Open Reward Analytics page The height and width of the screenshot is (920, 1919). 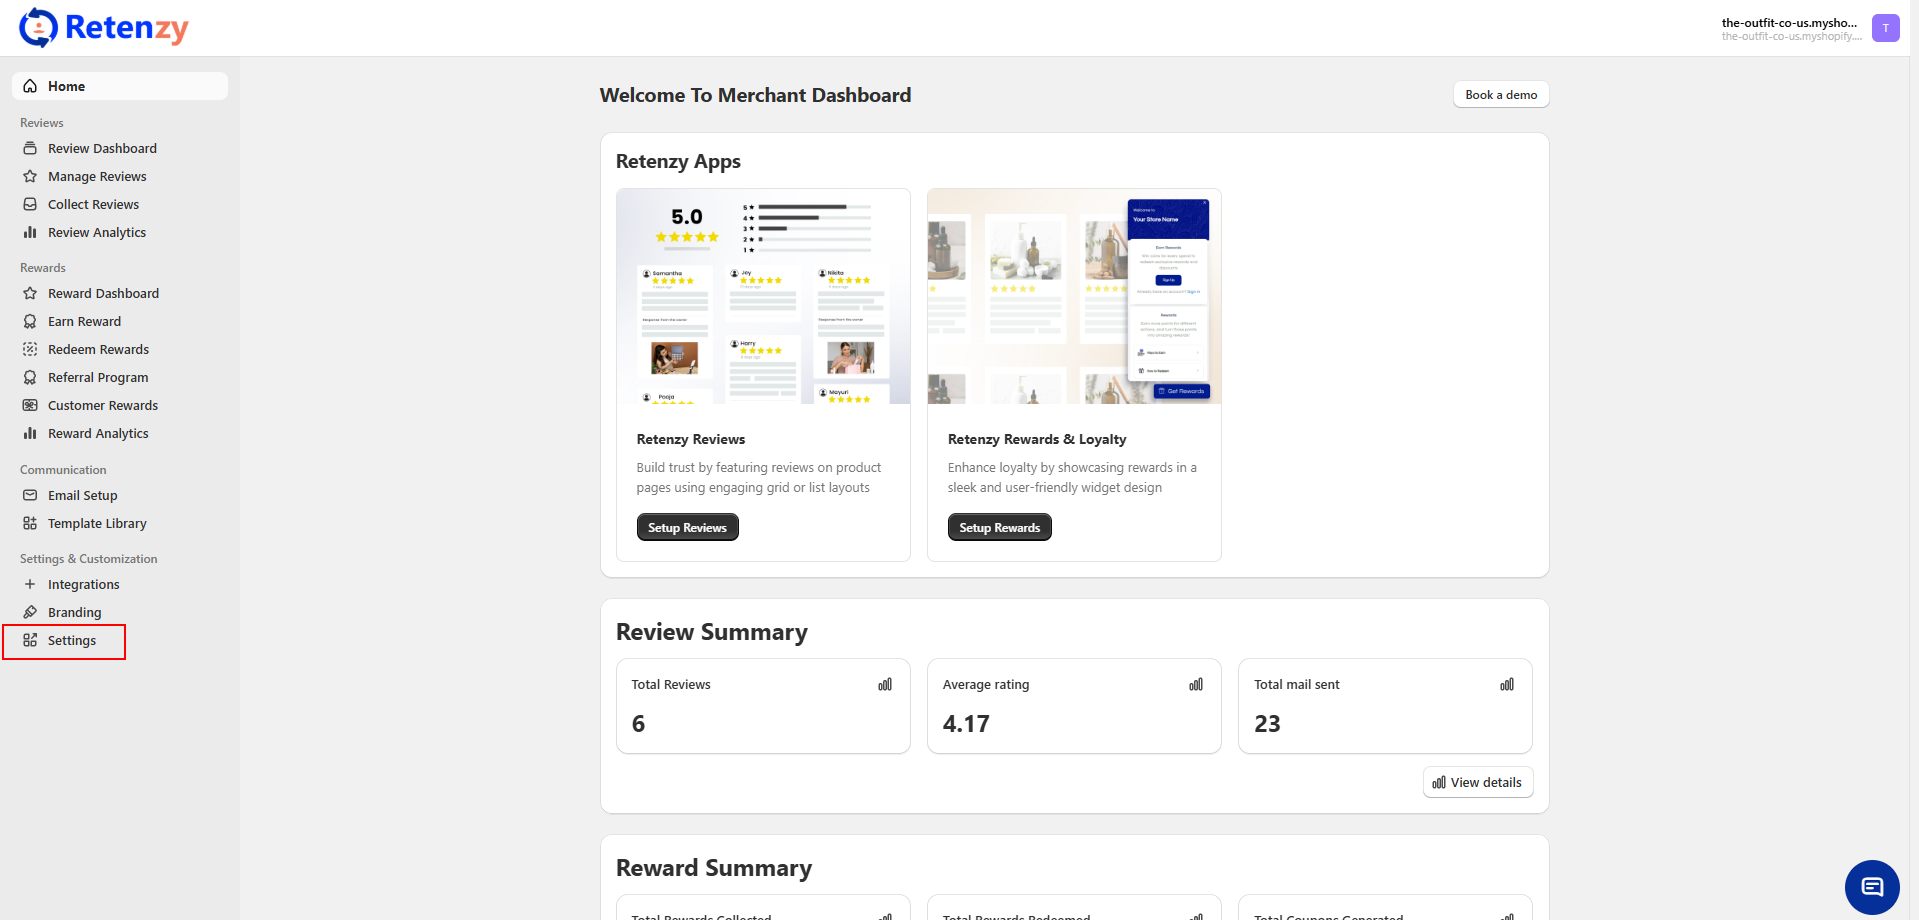[120, 433]
